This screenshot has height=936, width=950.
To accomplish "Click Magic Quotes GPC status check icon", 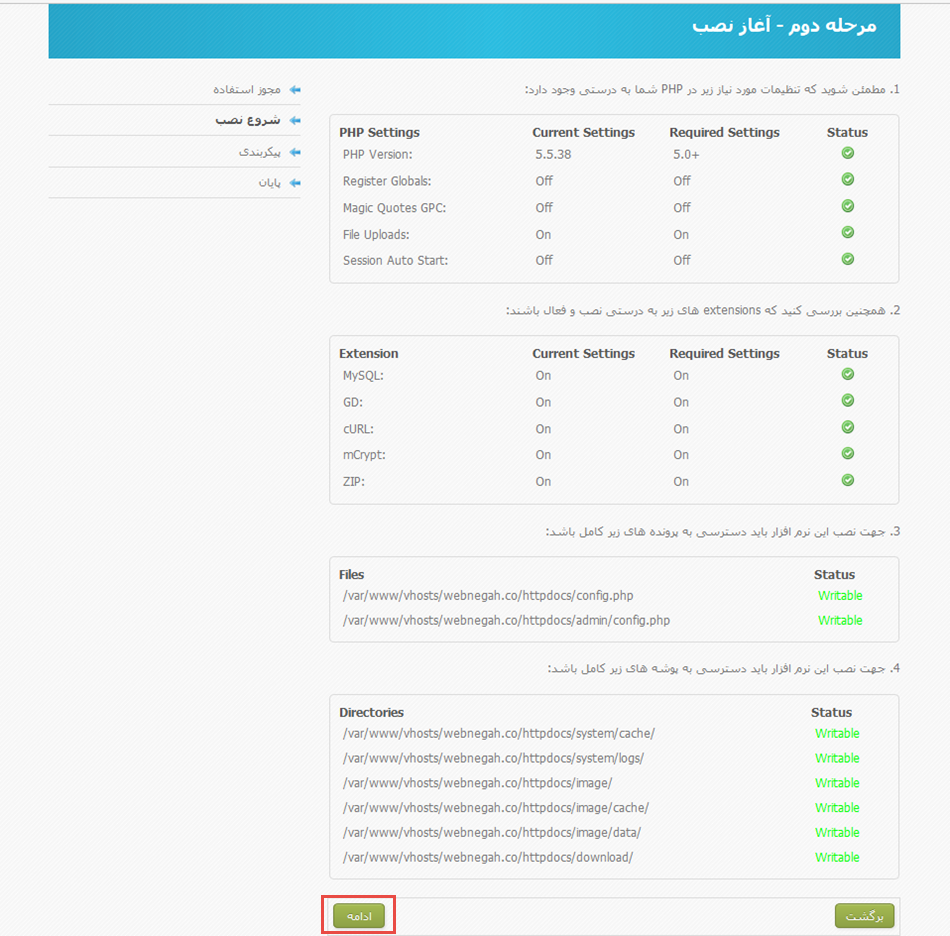I will (847, 206).
